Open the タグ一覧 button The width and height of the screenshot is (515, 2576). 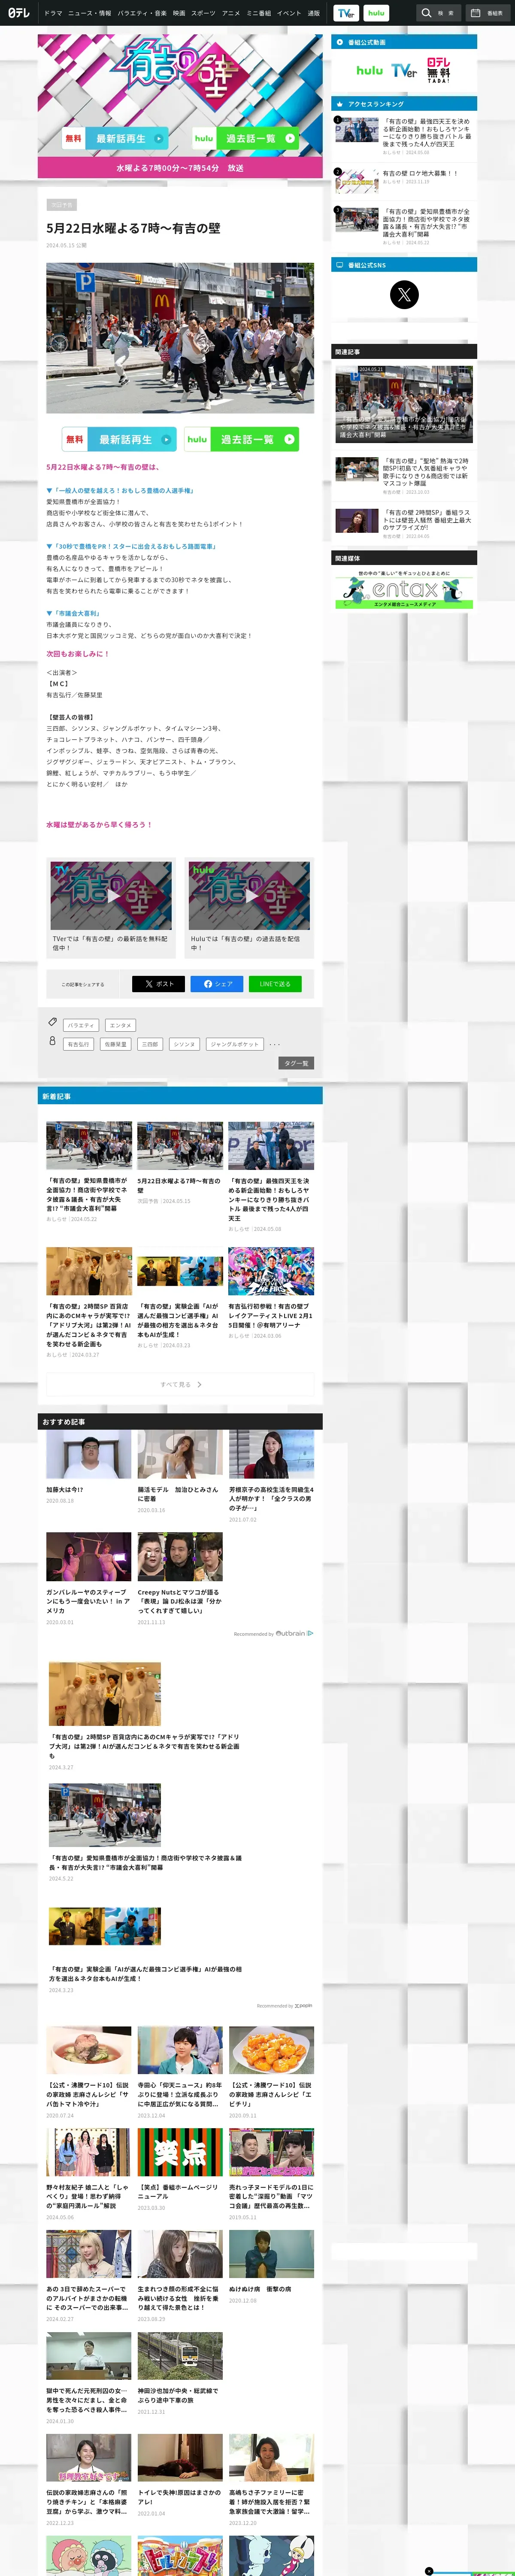[x=296, y=1063]
